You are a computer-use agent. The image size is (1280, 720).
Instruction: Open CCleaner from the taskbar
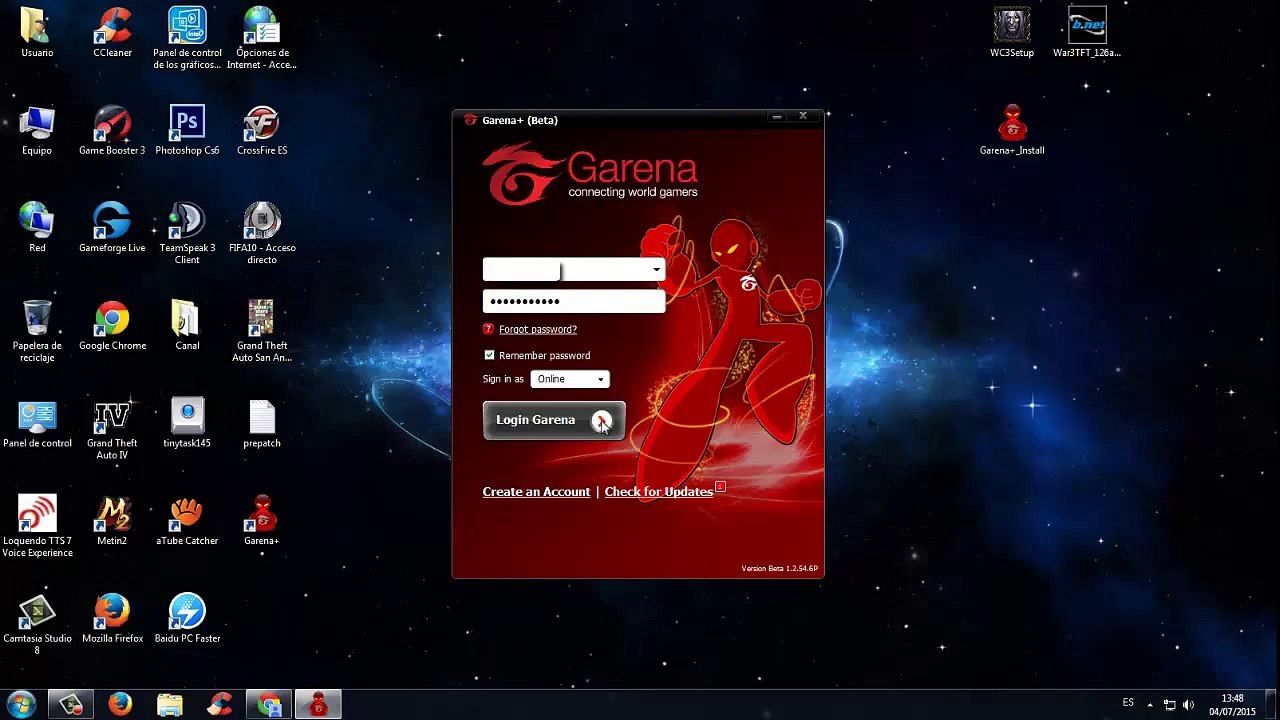[220, 705]
